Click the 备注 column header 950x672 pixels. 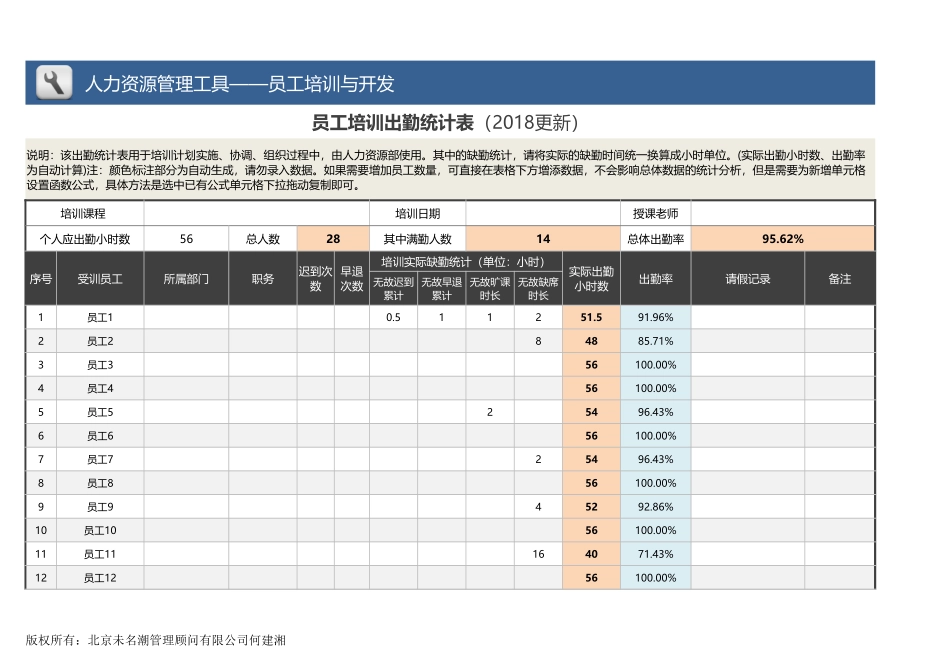(x=839, y=279)
